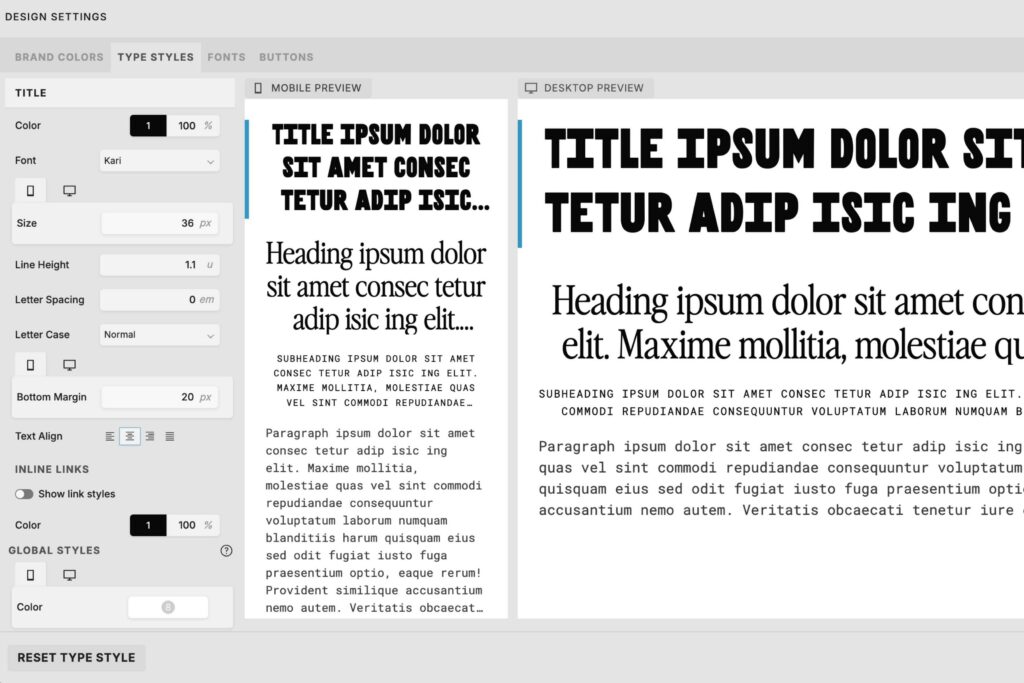Switch Size setting to desktop monitor icon

(69, 190)
